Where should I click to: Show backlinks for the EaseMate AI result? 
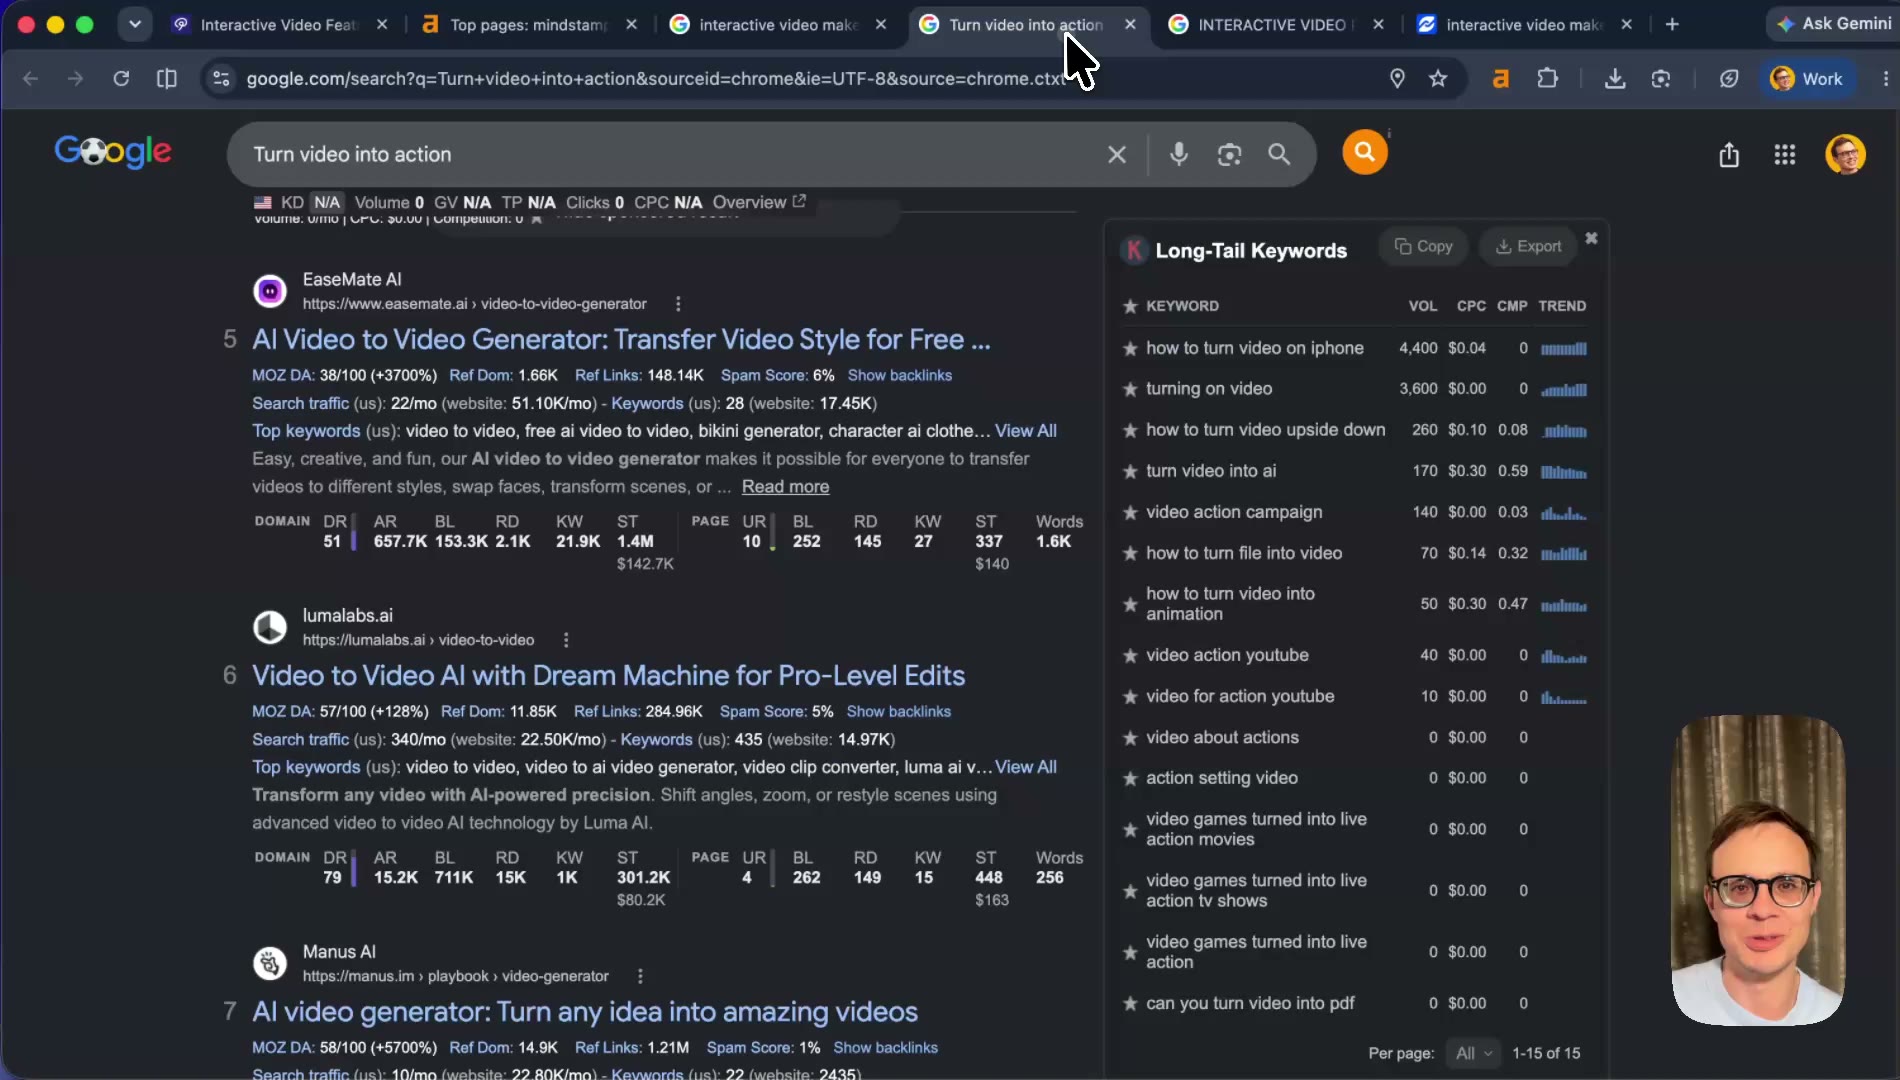900,375
